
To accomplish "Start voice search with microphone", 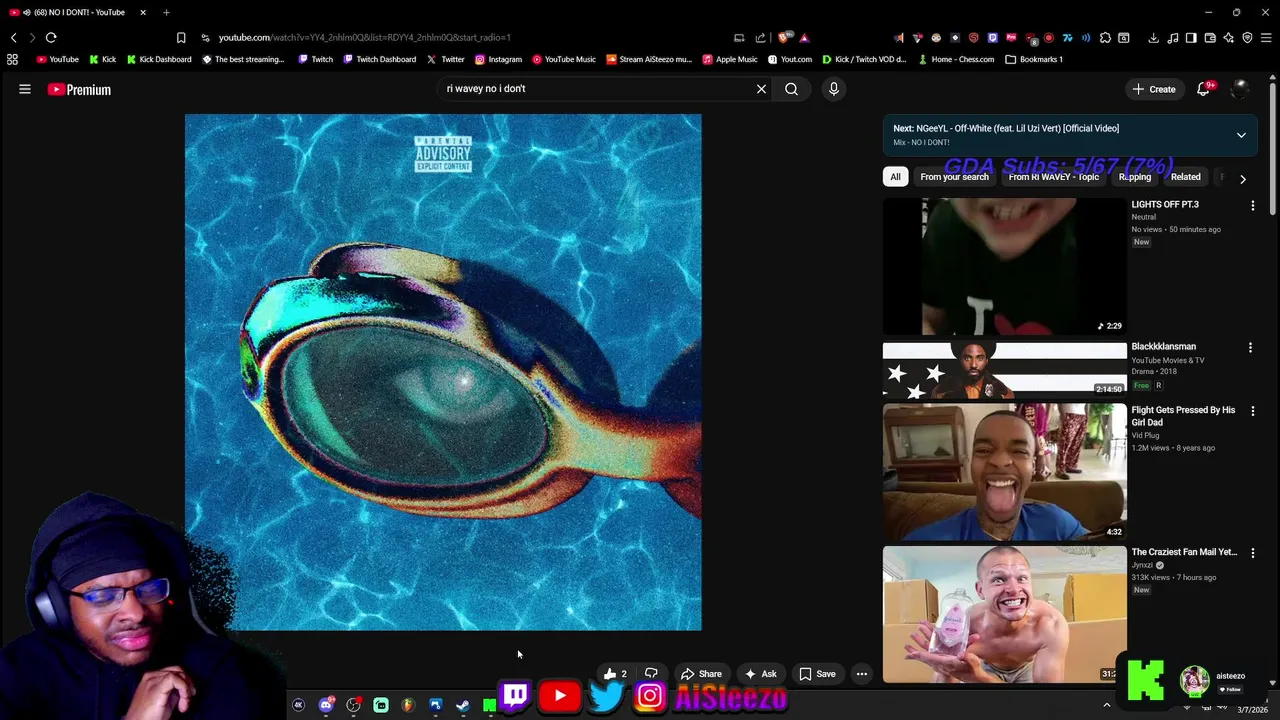I will (x=834, y=89).
